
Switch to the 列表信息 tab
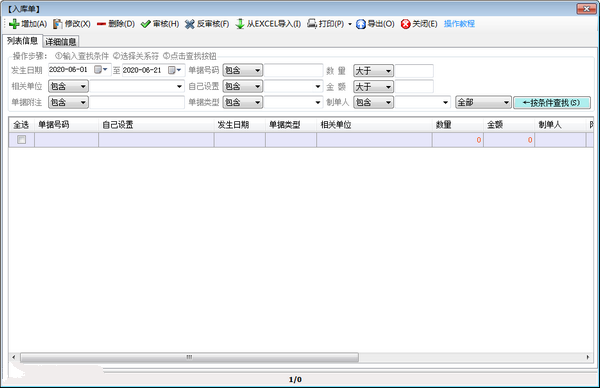point(22,41)
